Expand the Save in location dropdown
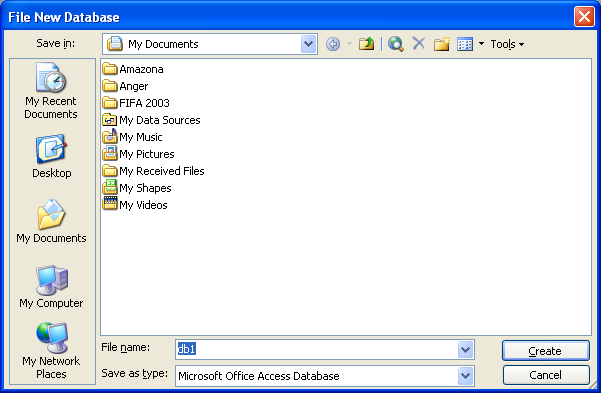Image resolution: width=601 pixels, height=393 pixels. coord(309,44)
